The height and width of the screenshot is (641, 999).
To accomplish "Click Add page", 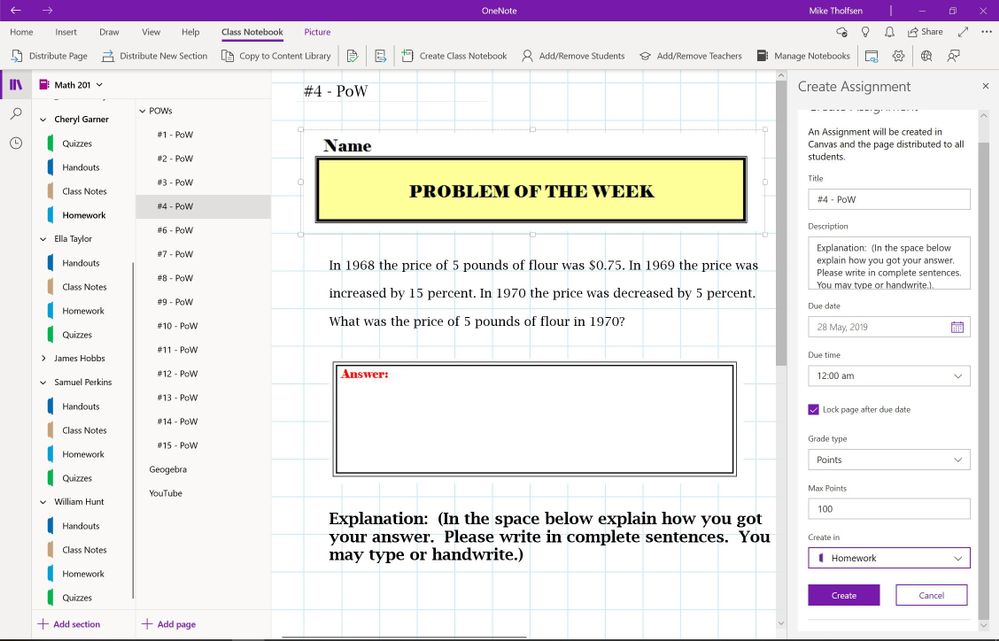I will tap(168, 624).
